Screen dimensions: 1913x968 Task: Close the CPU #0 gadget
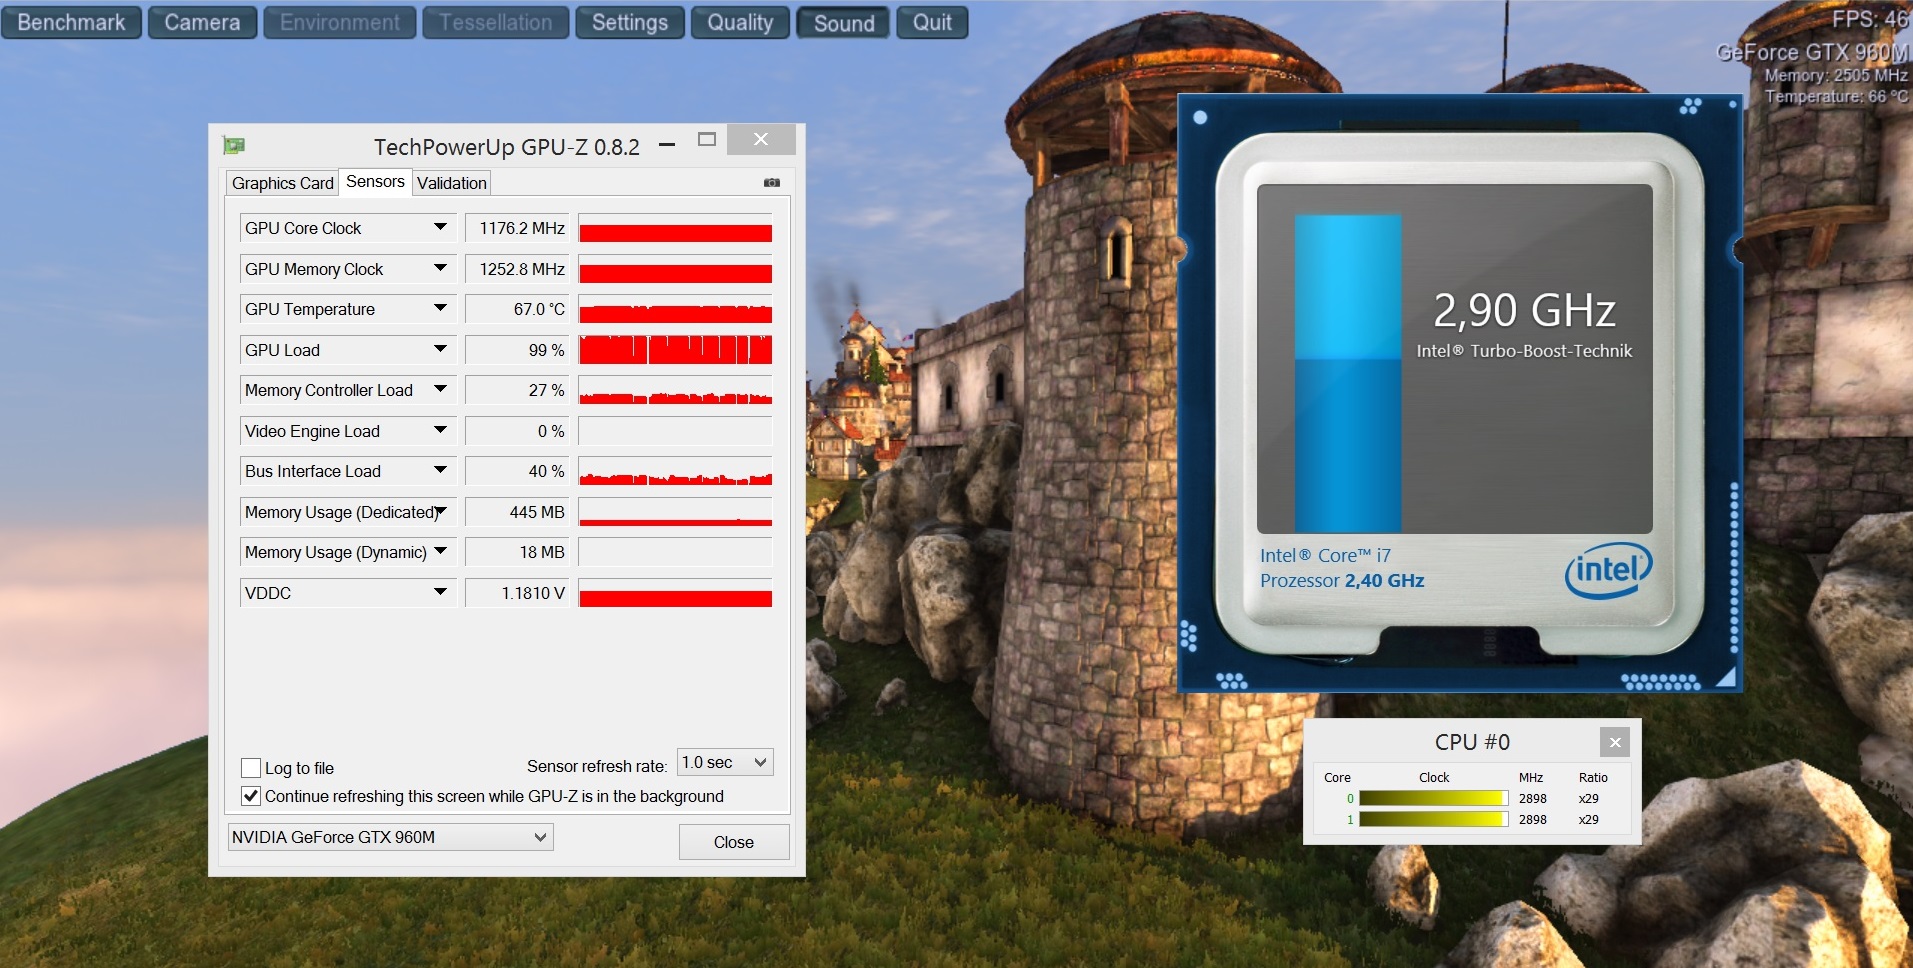pyautogui.click(x=1614, y=742)
